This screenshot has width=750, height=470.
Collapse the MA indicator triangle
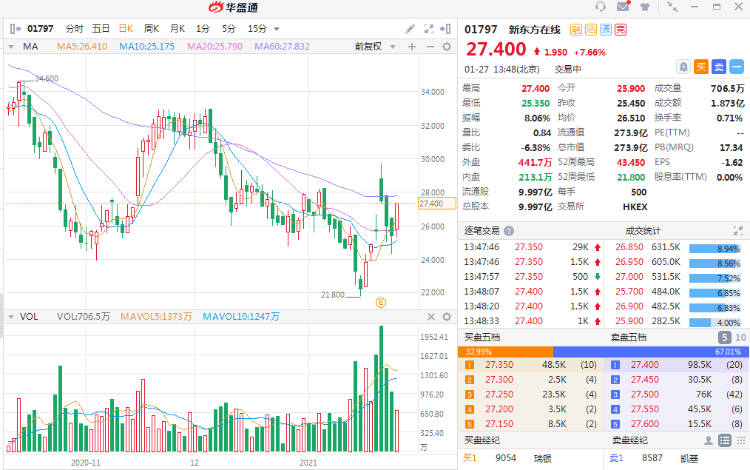tap(11, 46)
